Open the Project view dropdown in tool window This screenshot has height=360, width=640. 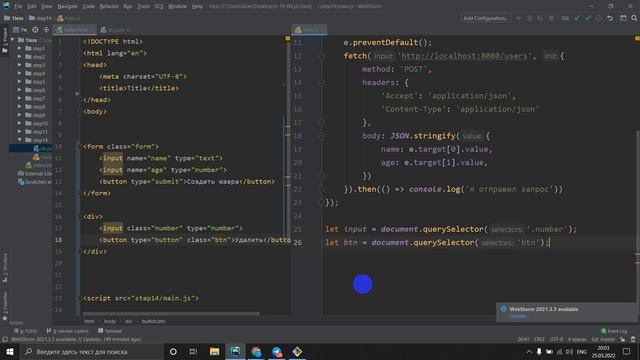[x=20, y=30]
